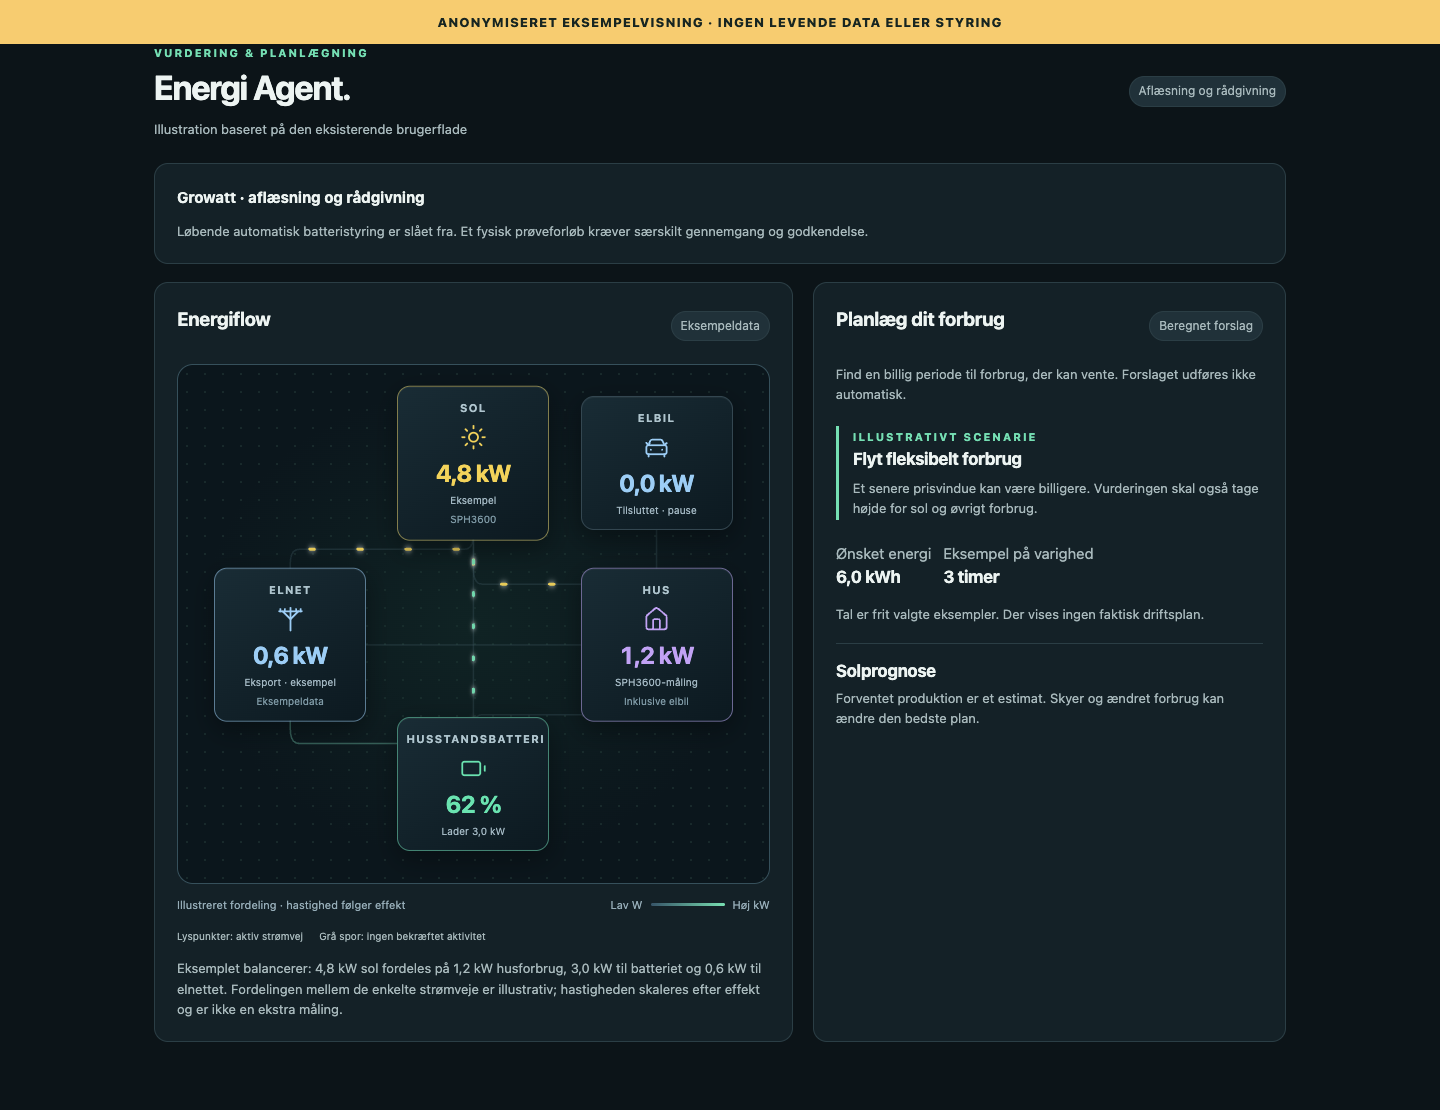This screenshot has width=1440, height=1110.
Task: Select the "Ønsket energi" label
Action: point(883,554)
